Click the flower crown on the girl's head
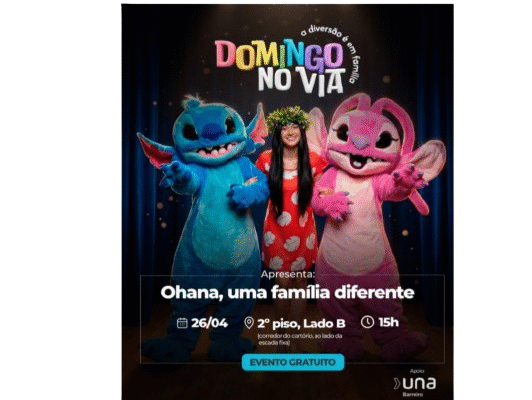Image resolution: width=532 pixels, height=400 pixels. (x=288, y=116)
